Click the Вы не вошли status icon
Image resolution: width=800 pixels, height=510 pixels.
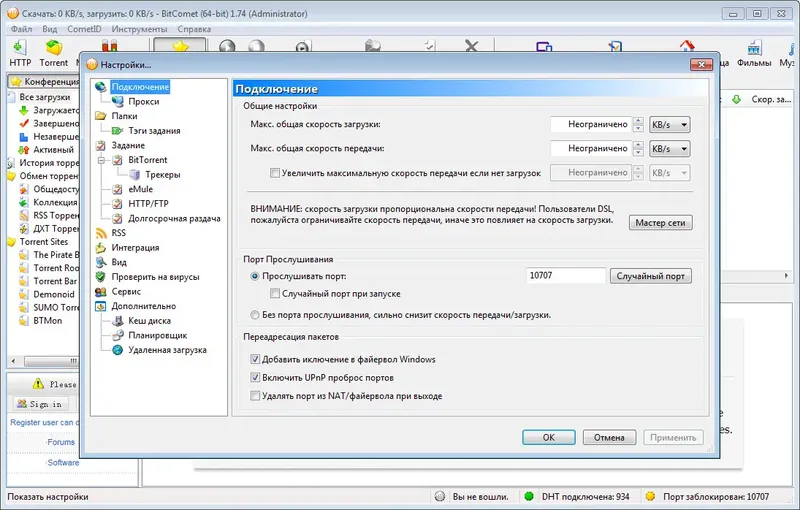[x=440, y=496]
